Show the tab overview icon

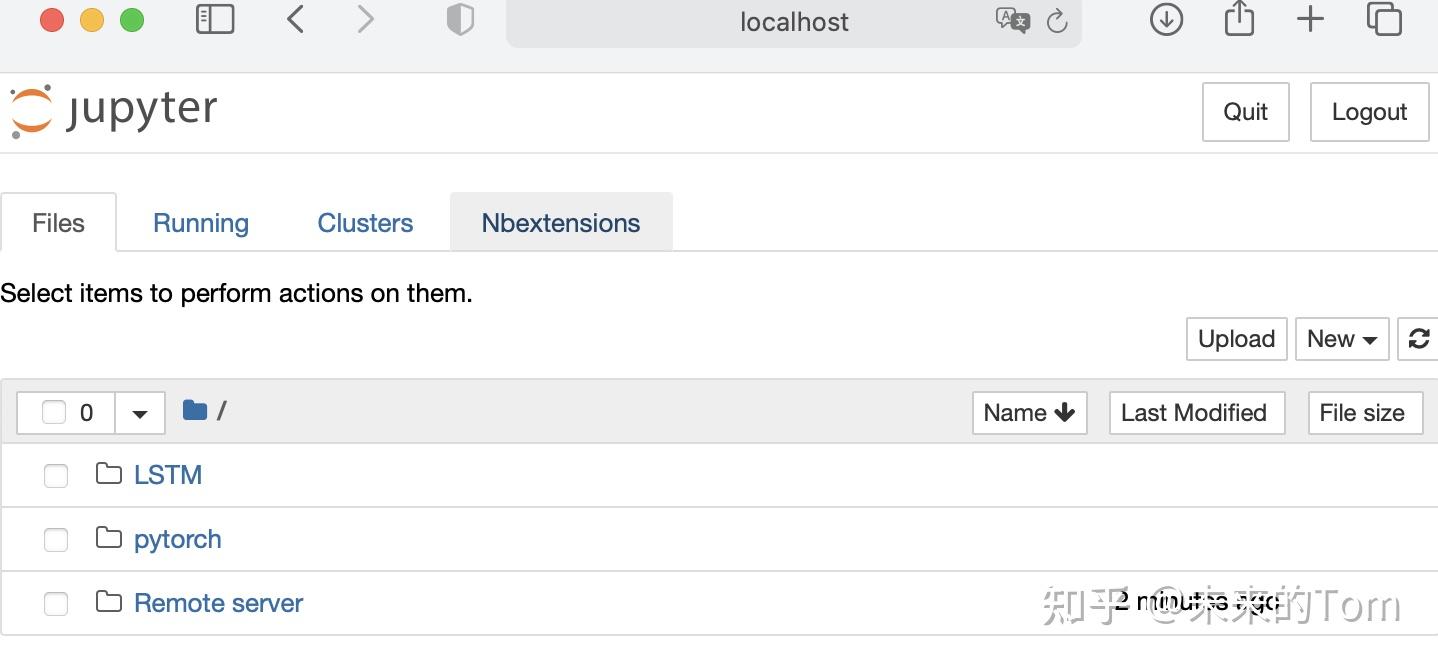pos(1384,19)
